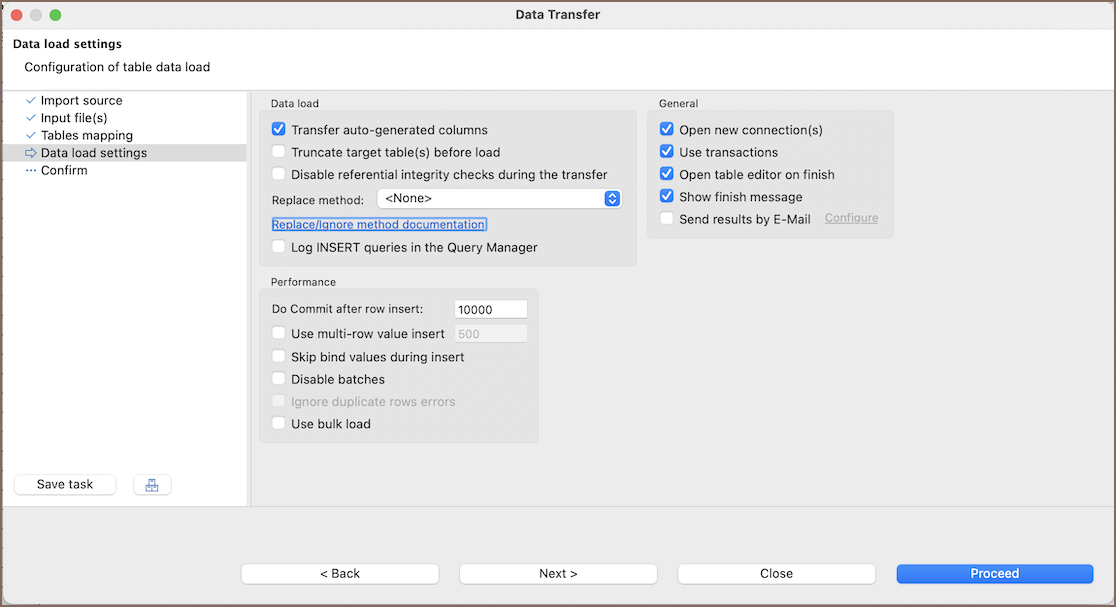The width and height of the screenshot is (1116, 607).
Task: Uncheck Transfer auto-generated columns
Action: coord(279,130)
